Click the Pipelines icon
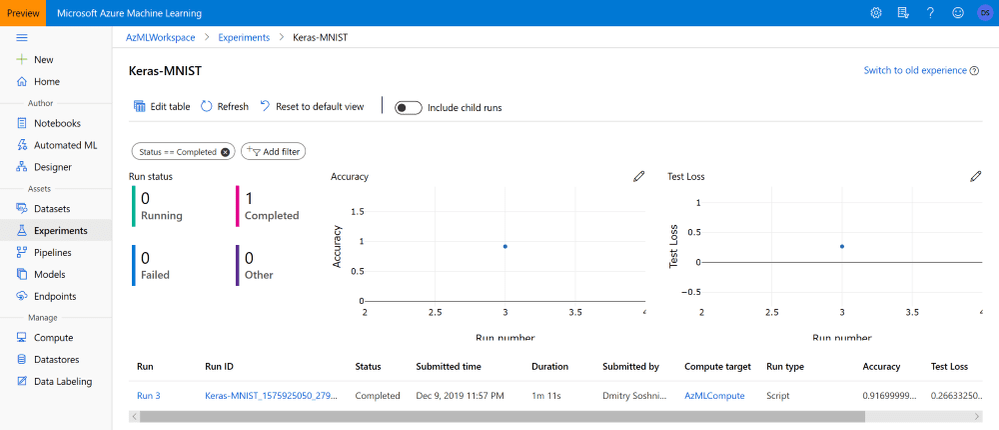The image size is (999, 430). [x=22, y=252]
